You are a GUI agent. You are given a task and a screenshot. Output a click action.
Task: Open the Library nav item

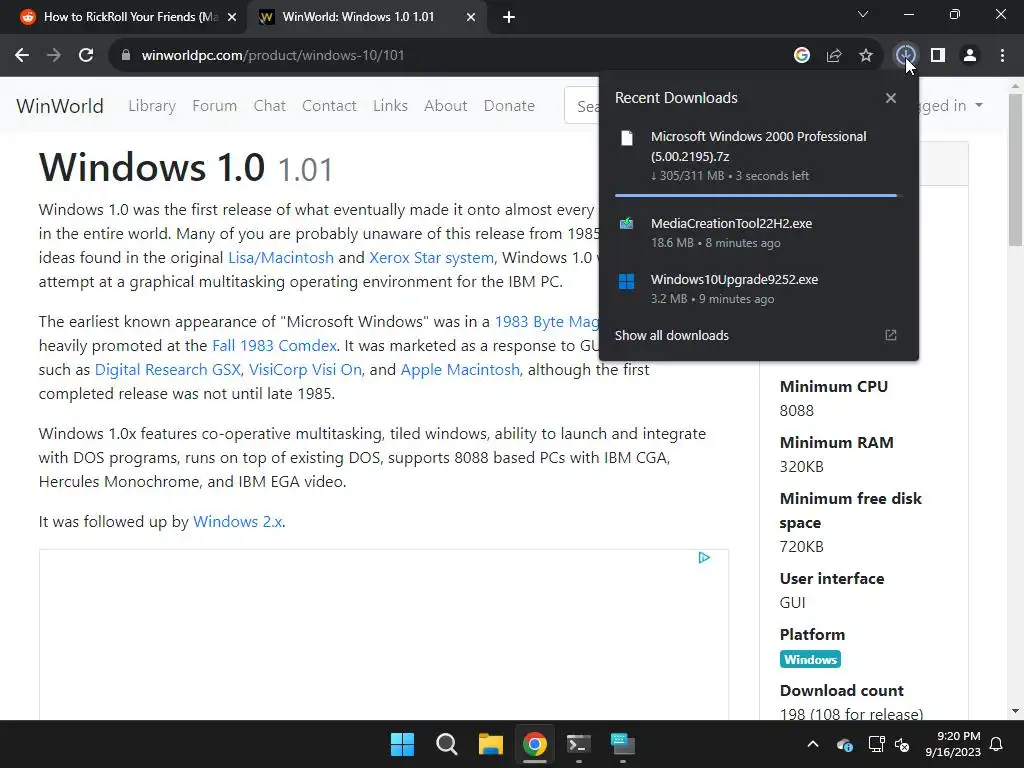point(152,106)
